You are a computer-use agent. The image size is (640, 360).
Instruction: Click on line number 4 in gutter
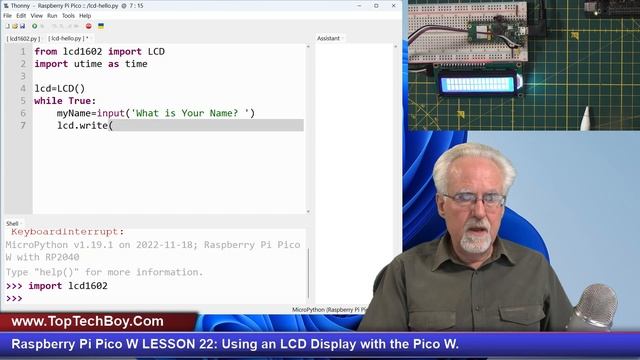pyautogui.click(x=23, y=89)
